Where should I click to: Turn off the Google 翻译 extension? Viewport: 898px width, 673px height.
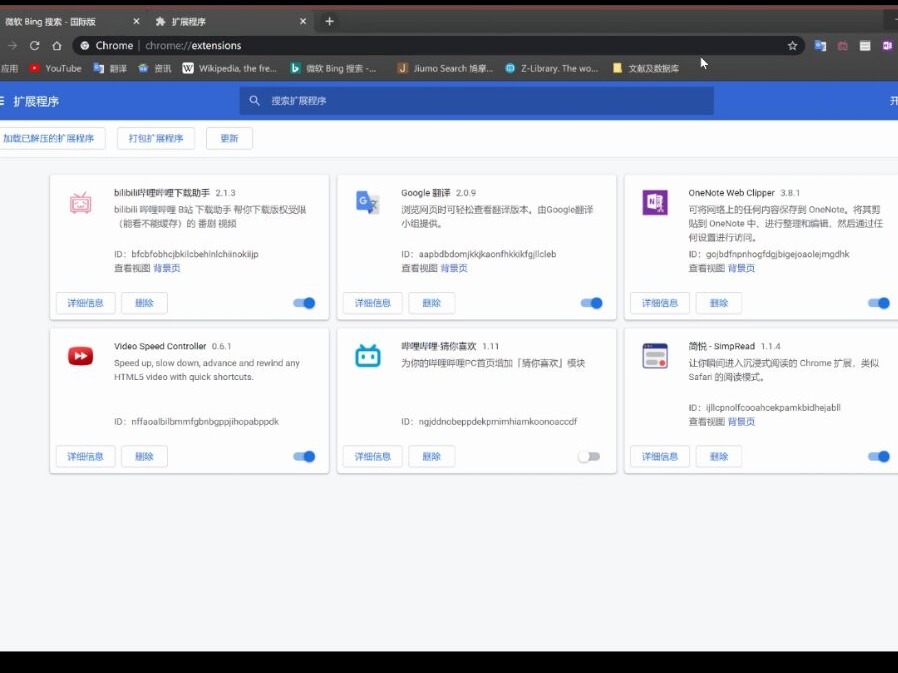coord(592,303)
